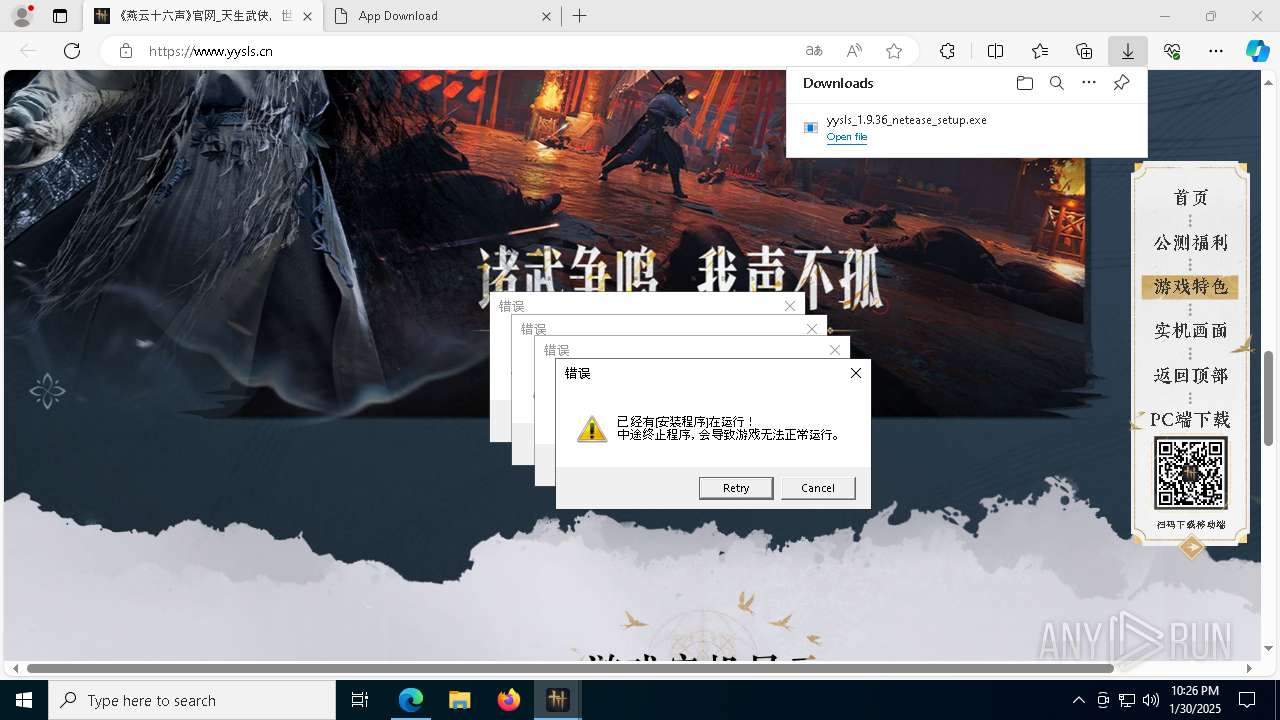1280x720 pixels.
Task: Add page to favorites star
Action: 894,51
